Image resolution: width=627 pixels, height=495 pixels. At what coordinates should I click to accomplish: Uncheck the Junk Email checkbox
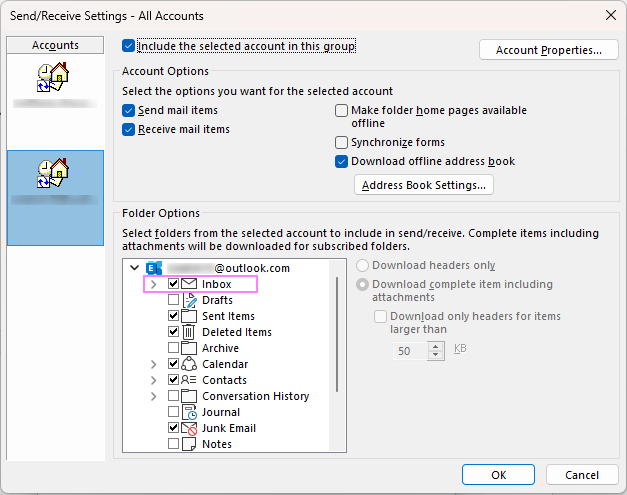click(x=173, y=427)
